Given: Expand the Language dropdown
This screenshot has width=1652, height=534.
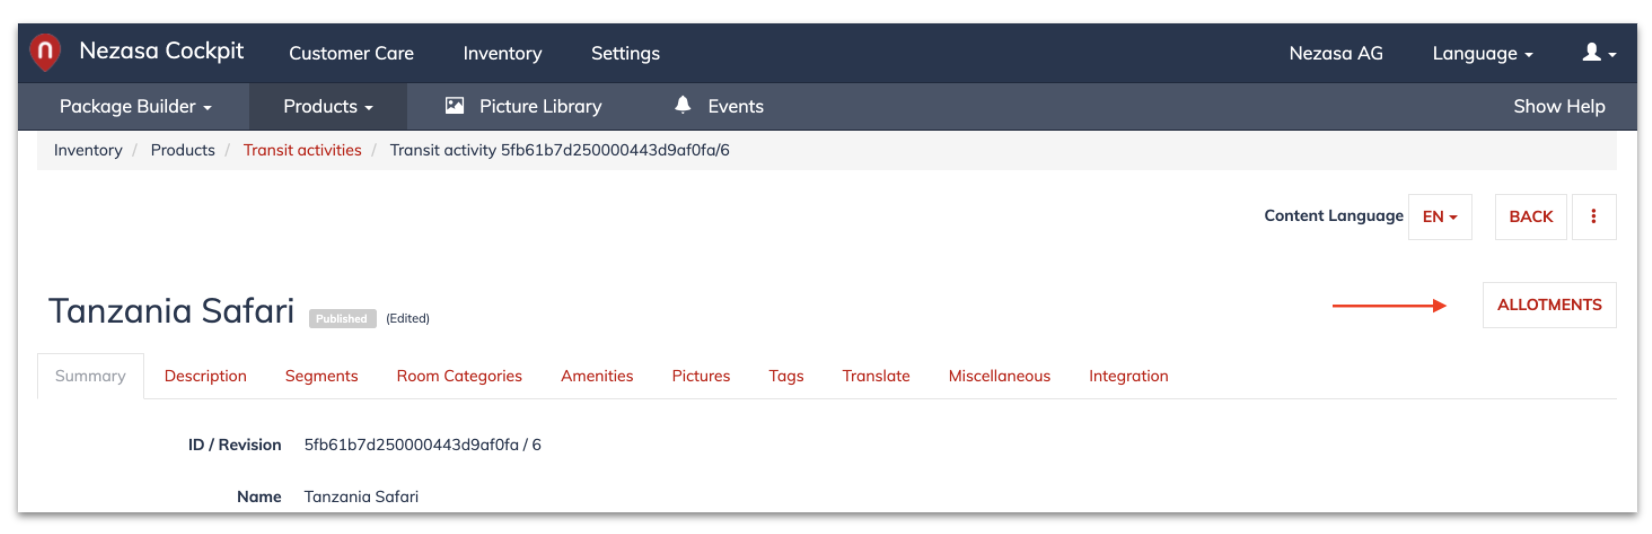Looking at the screenshot, I should point(1482,54).
